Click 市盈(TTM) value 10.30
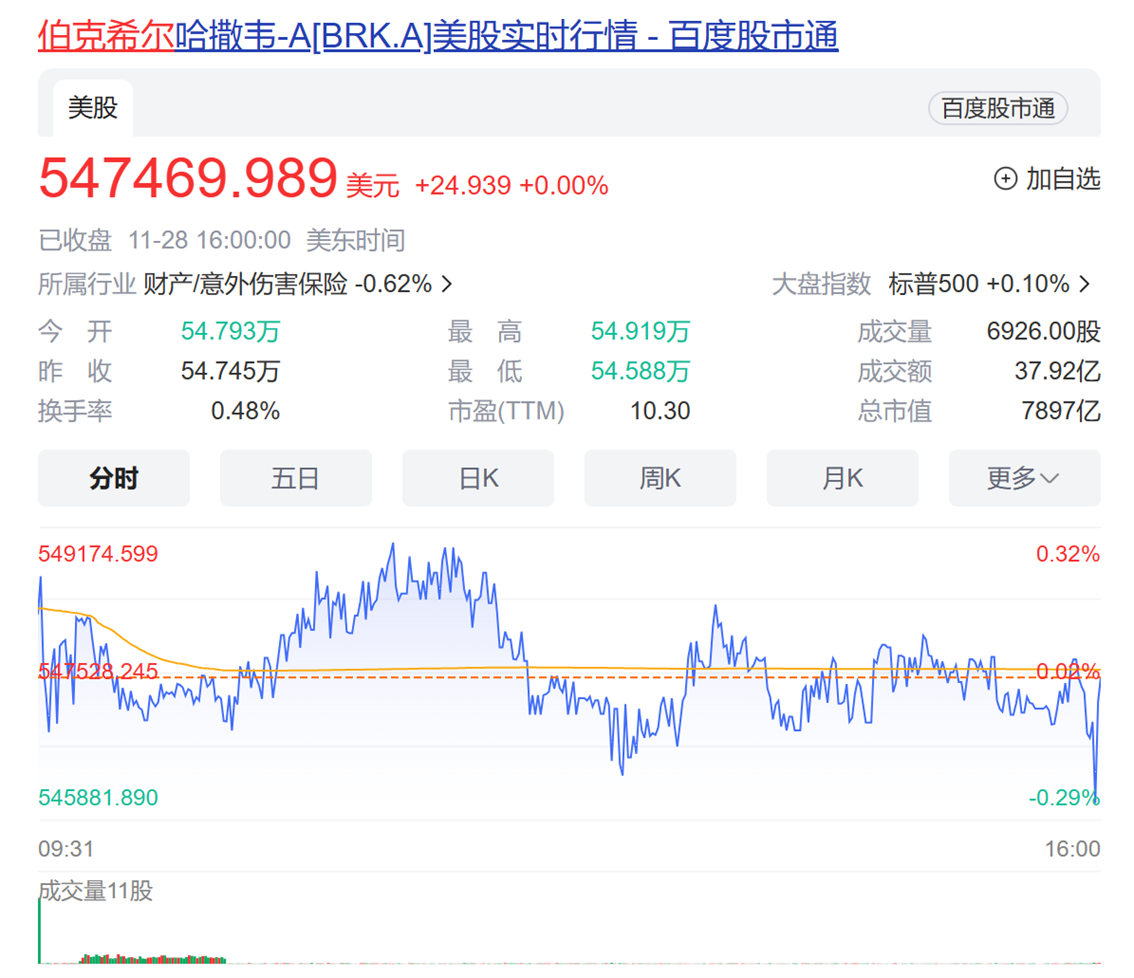This screenshot has height=978, width=1134. (x=660, y=411)
